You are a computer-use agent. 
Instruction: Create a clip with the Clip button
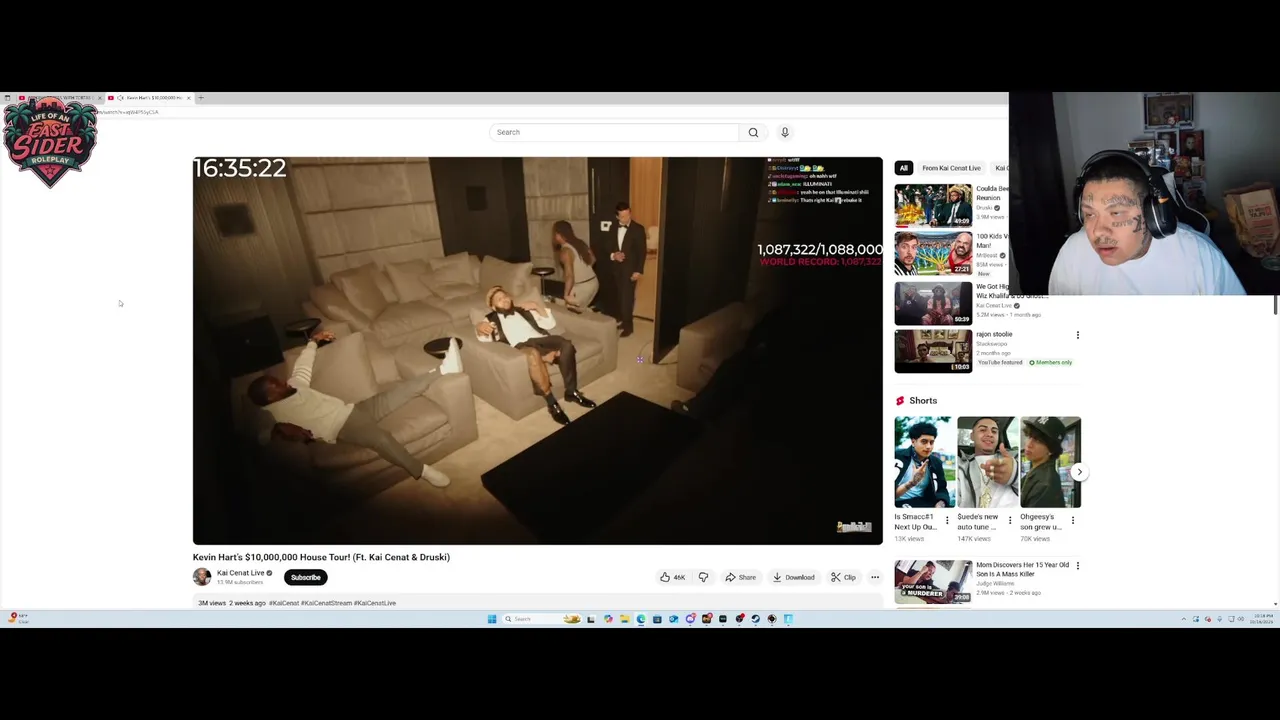point(843,577)
